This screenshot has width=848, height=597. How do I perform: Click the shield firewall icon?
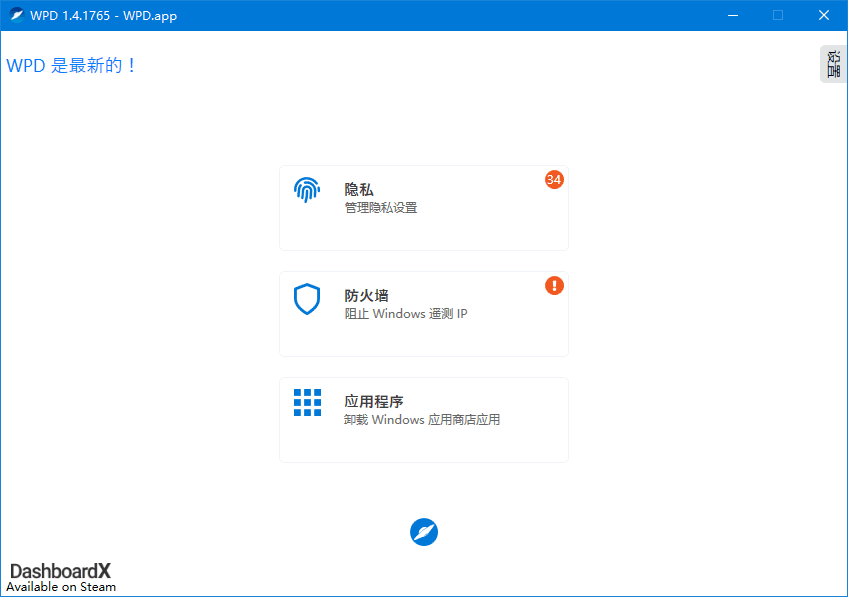click(x=307, y=298)
